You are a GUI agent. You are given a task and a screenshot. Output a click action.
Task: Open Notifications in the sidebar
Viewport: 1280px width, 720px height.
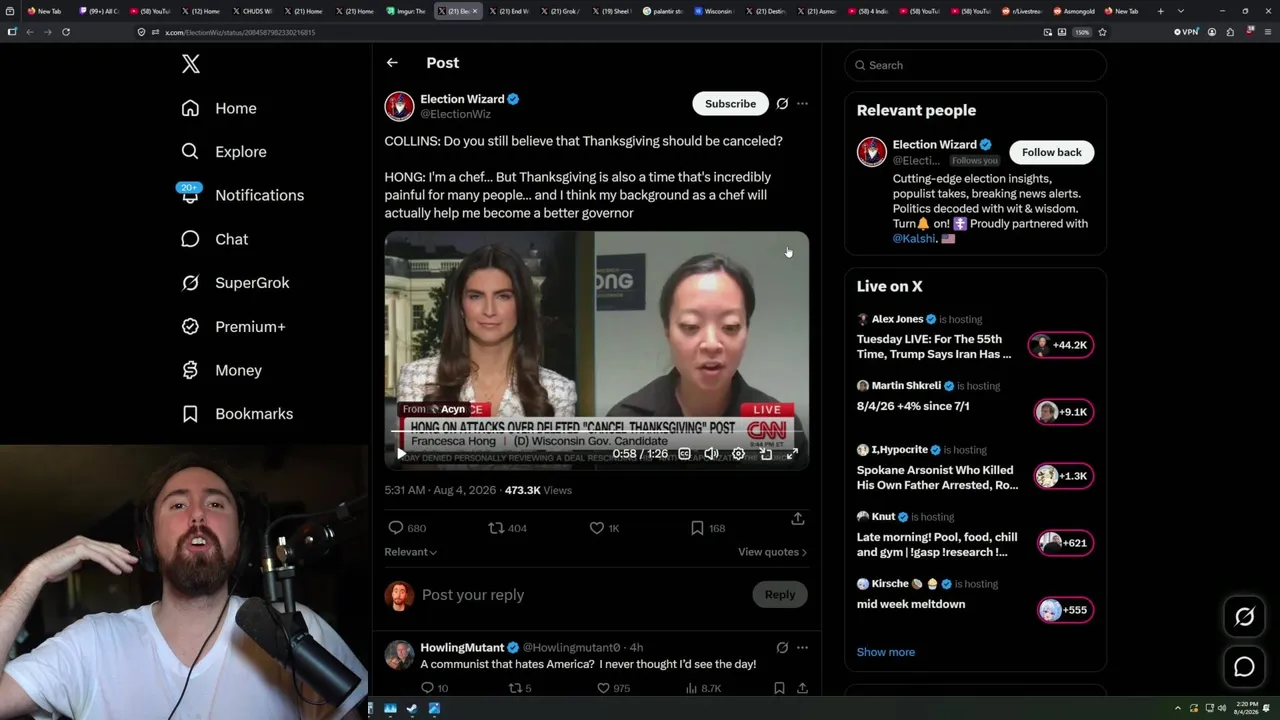click(242, 195)
